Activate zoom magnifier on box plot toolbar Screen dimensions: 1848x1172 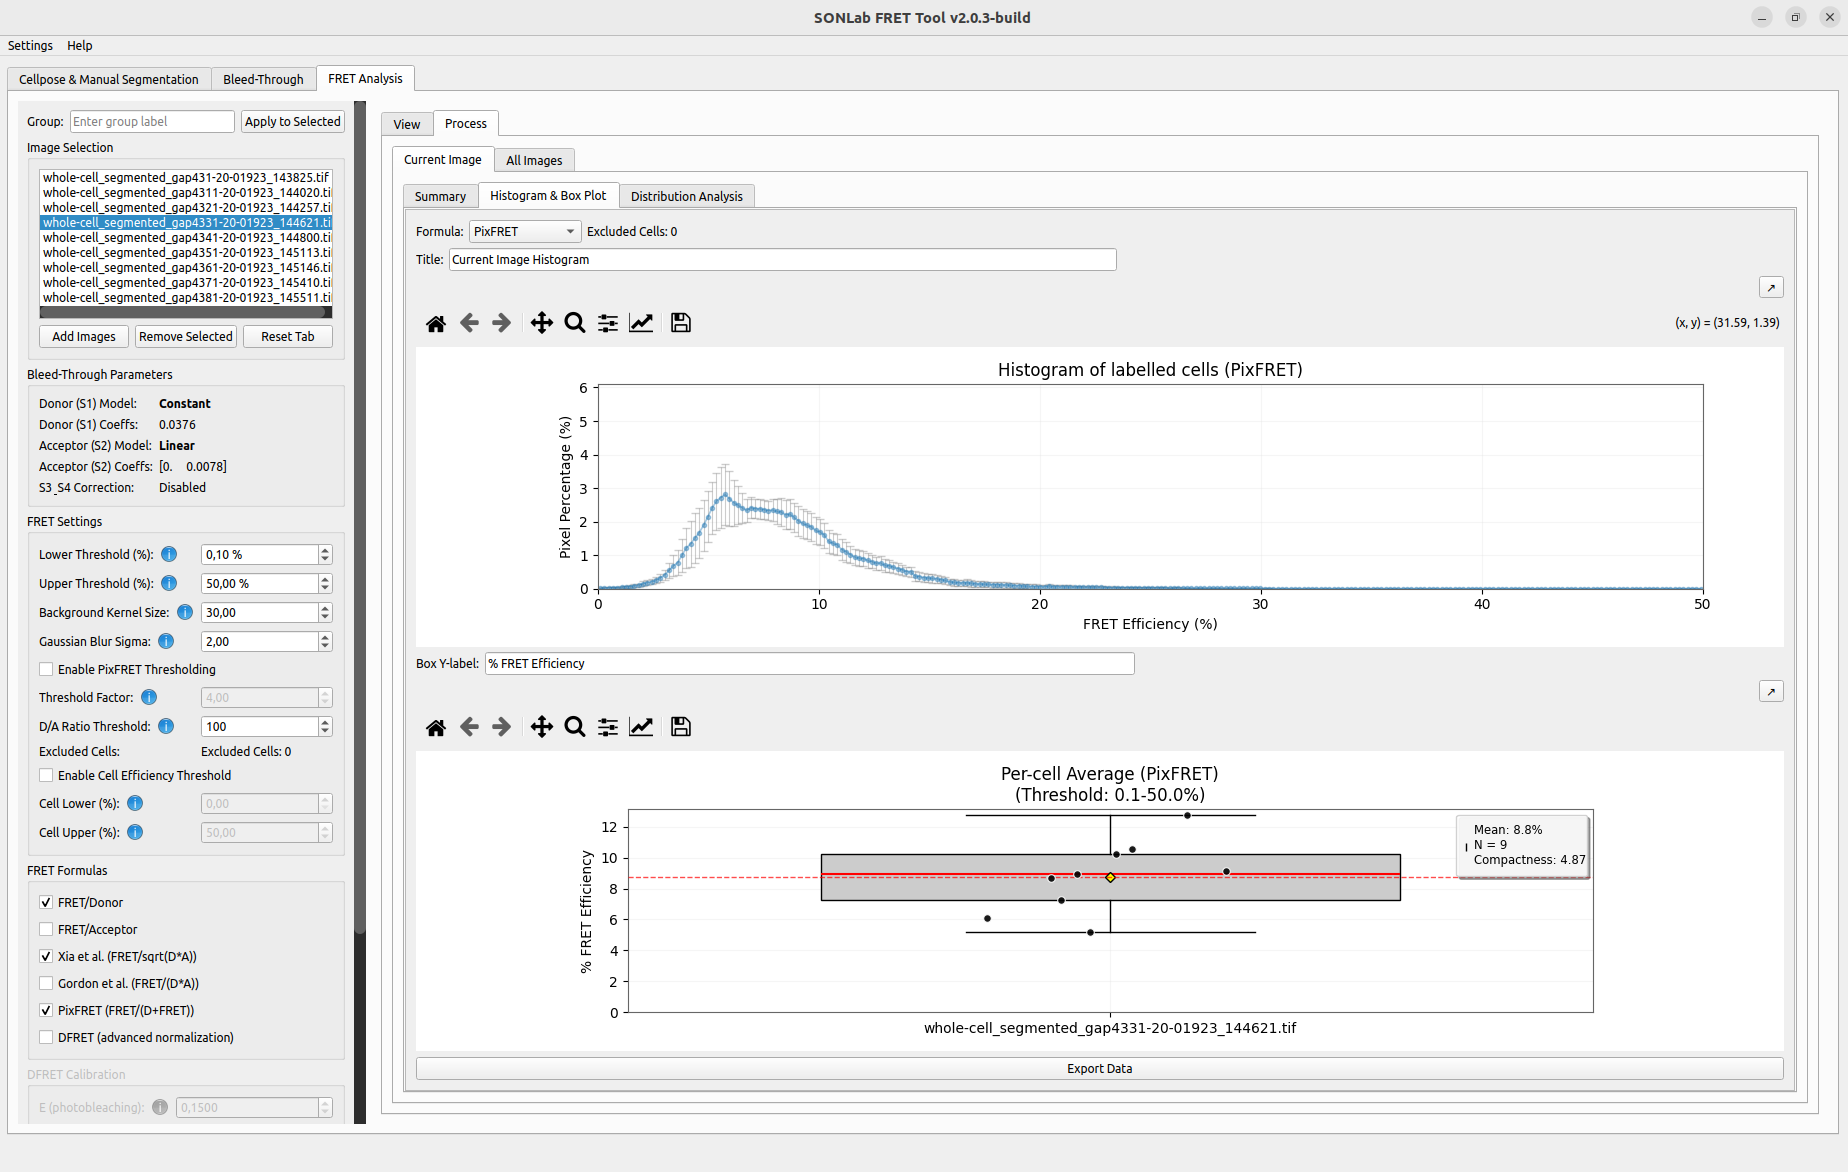click(x=575, y=727)
